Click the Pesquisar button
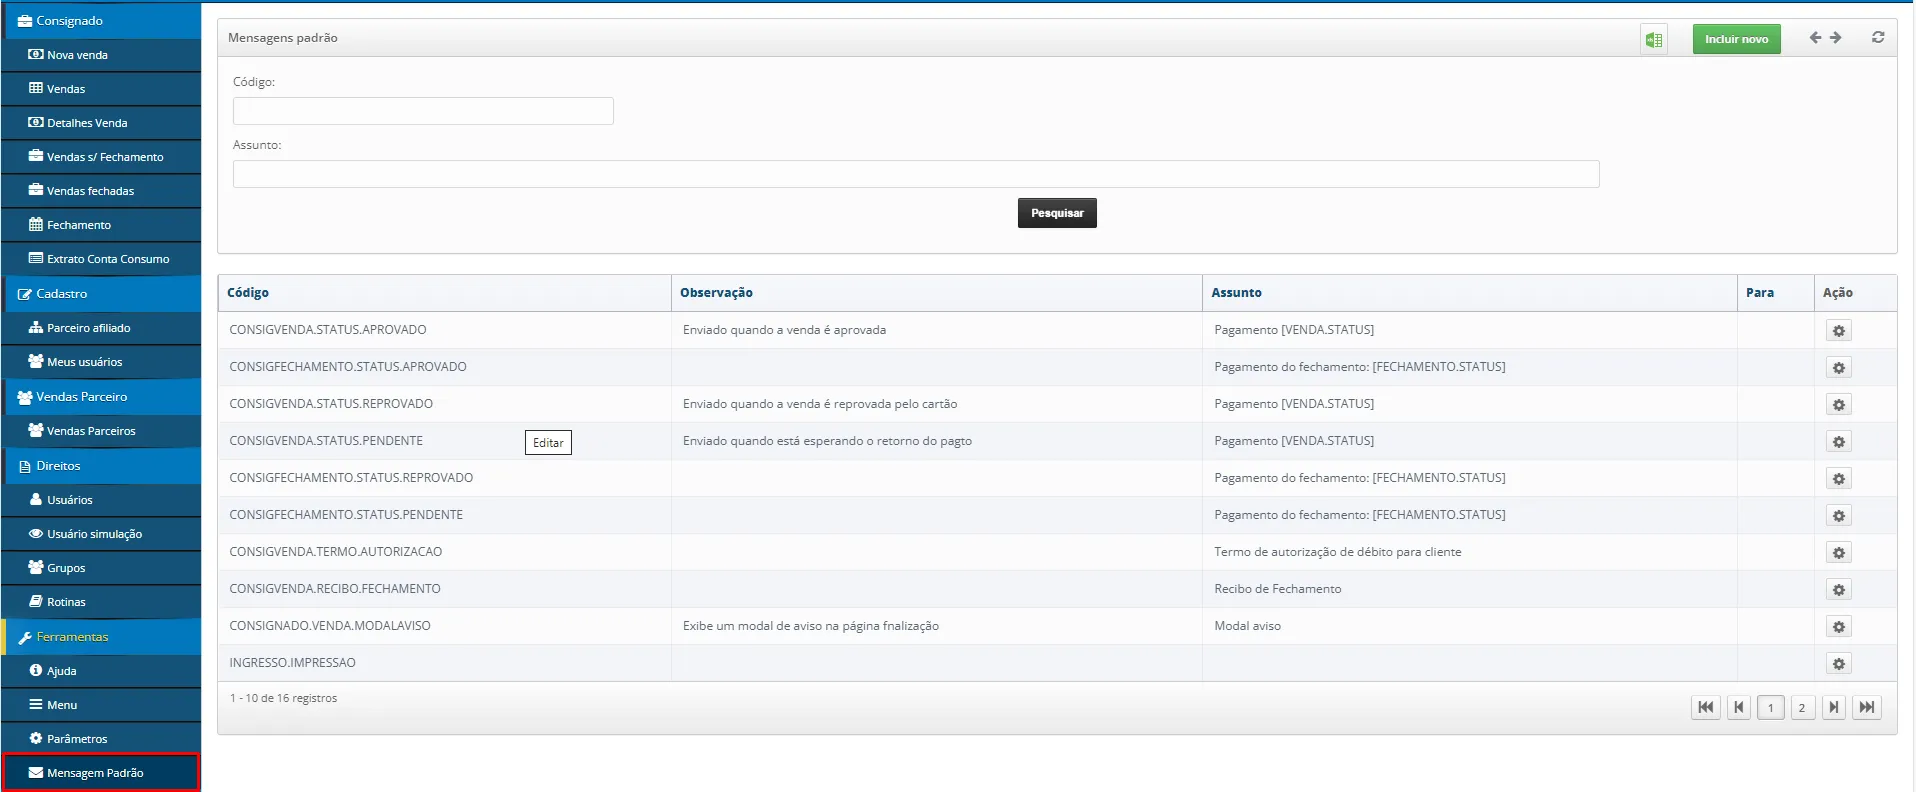Image resolution: width=1916 pixels, height=792 pixels. [1057, 213]
